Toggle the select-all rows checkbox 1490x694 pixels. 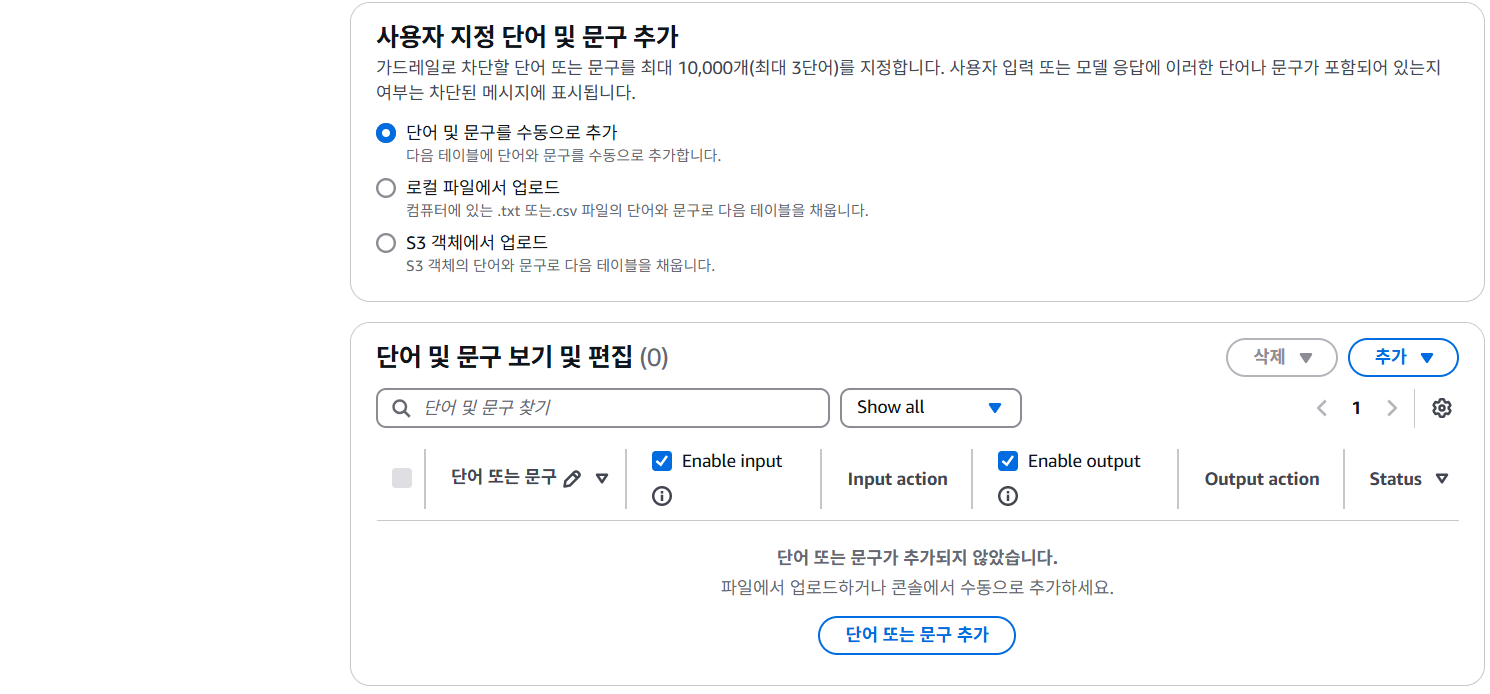click(x=402, y=478)
